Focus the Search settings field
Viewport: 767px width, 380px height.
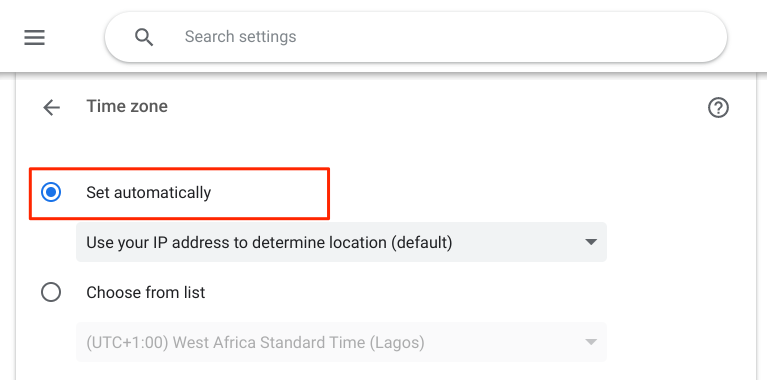416,37
